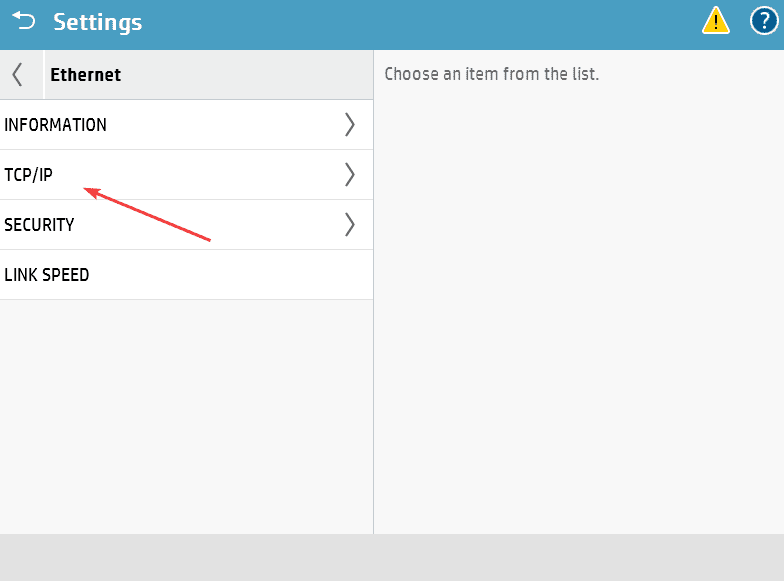Open the yellow warning alert icon
The height and width of the screenshot is (581, 784).
click(x=715, y=21)
